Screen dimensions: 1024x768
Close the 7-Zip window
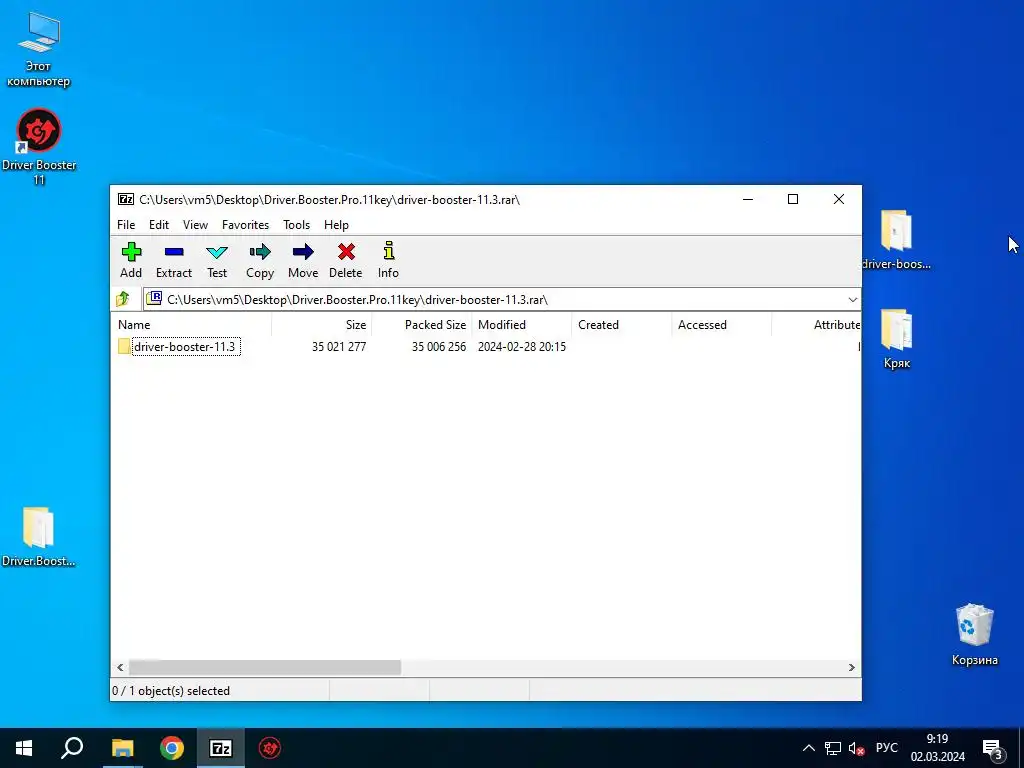click(839, 199)
